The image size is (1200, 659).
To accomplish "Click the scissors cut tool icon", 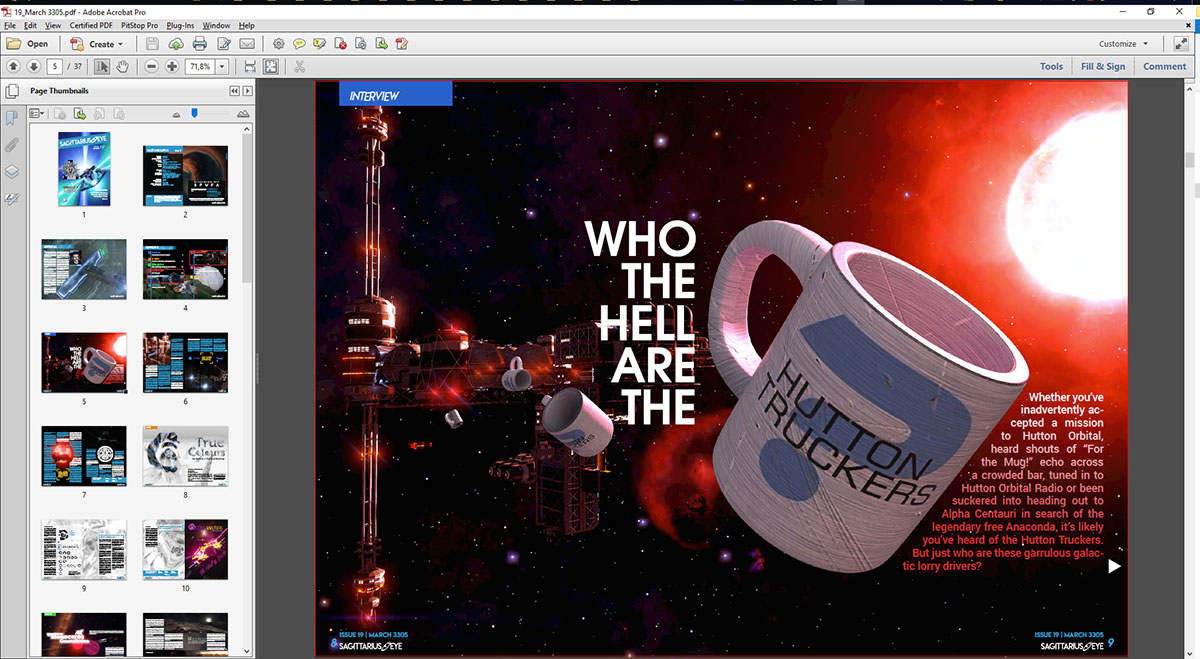I will tap(300, 67).
